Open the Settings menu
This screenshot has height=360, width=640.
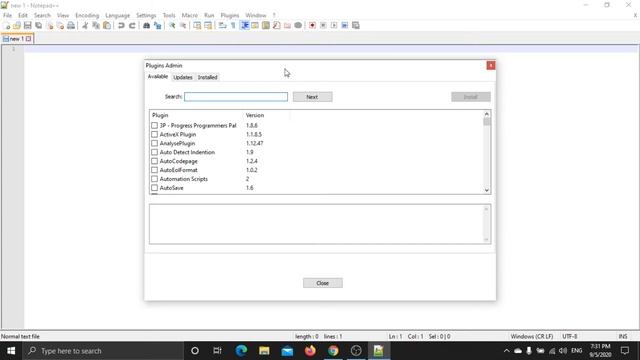[146, 15]
